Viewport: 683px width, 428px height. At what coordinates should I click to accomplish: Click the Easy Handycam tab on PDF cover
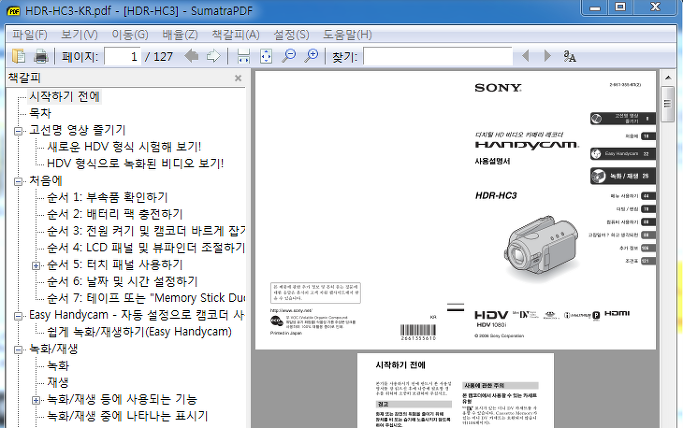point(623,154)
